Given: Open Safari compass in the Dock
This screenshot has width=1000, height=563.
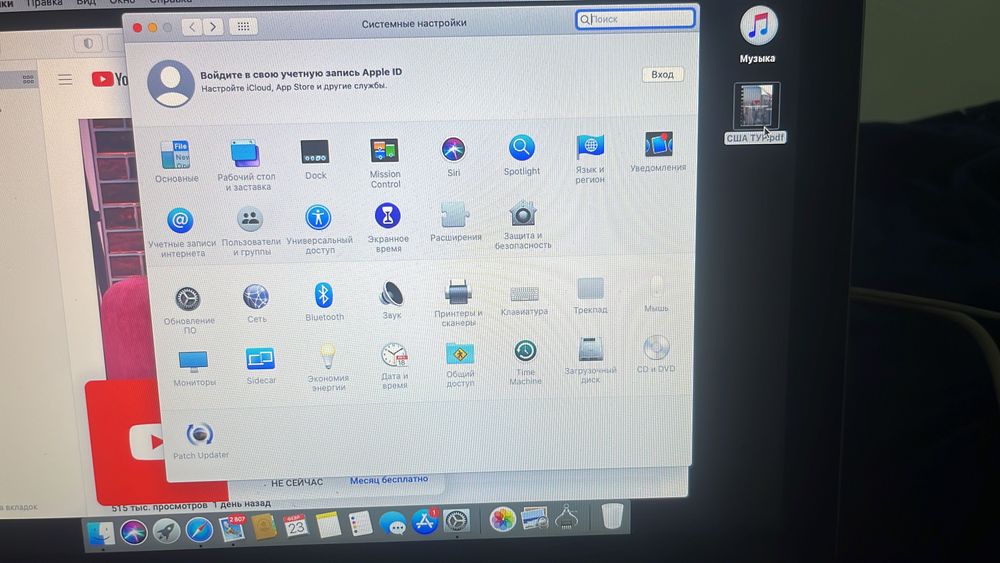Looking at the screenshot, I should (x=199, y=530).
